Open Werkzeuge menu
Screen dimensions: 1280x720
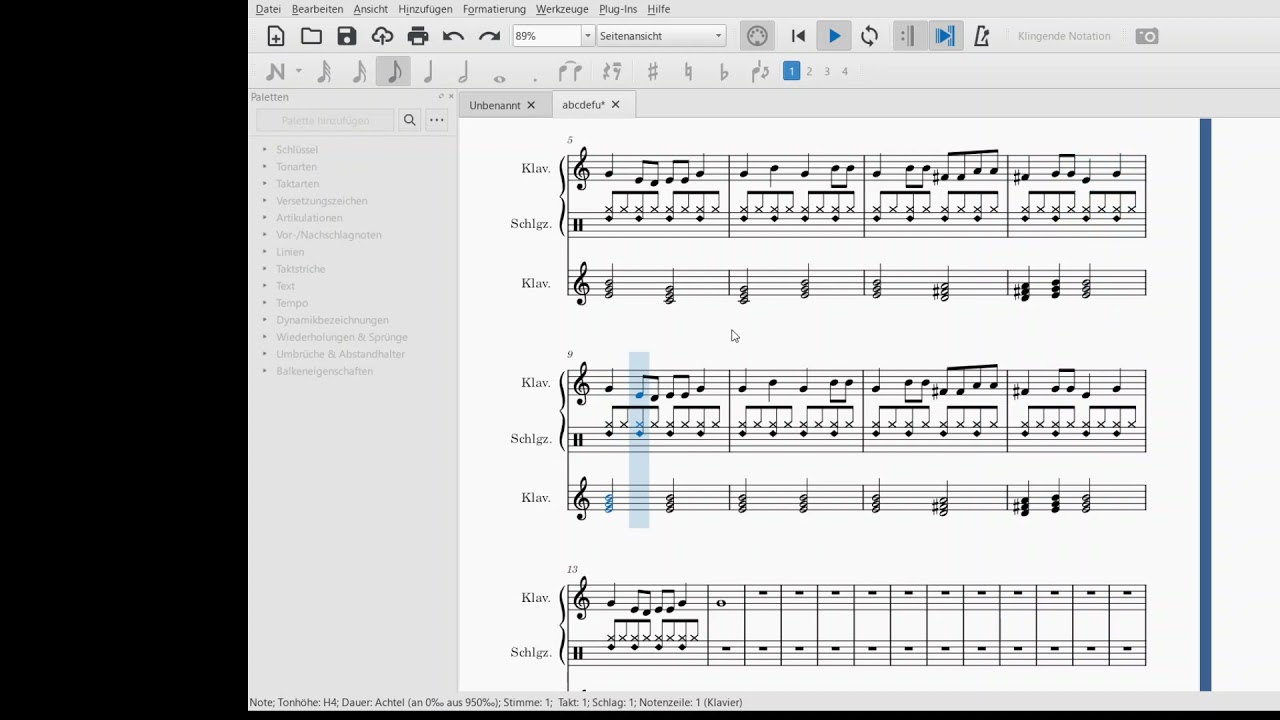[x=562, y=9]
